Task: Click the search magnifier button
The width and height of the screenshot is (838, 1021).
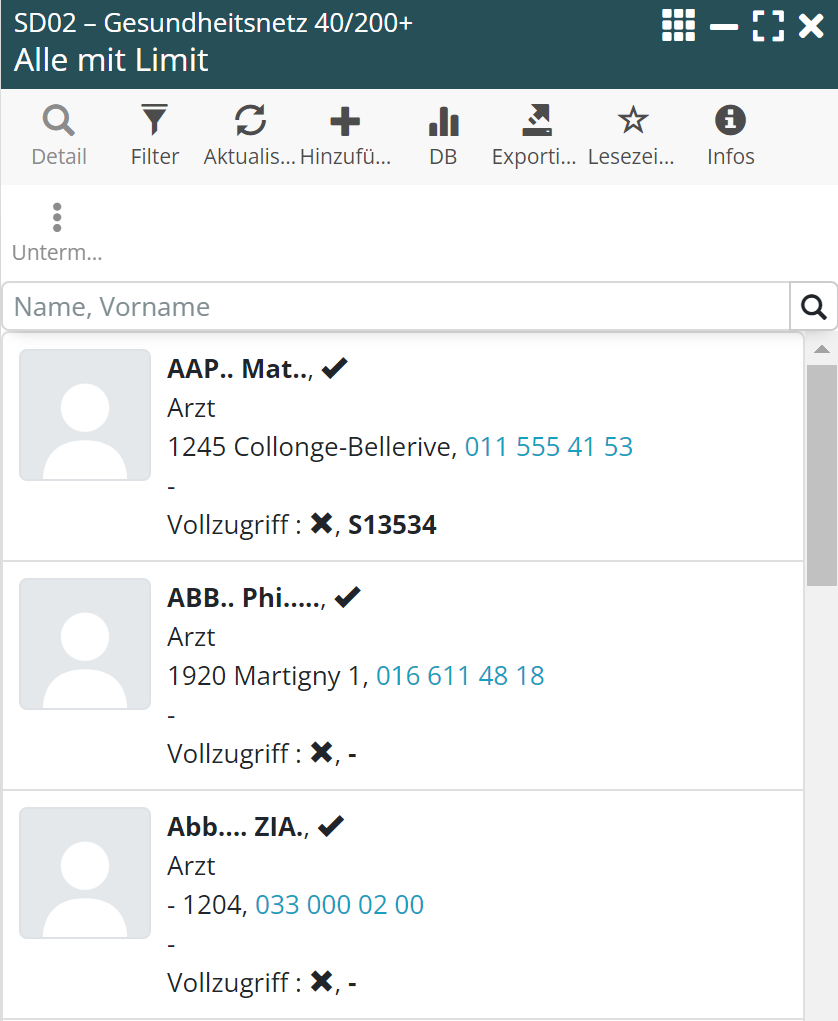Action: pos(813,307)
